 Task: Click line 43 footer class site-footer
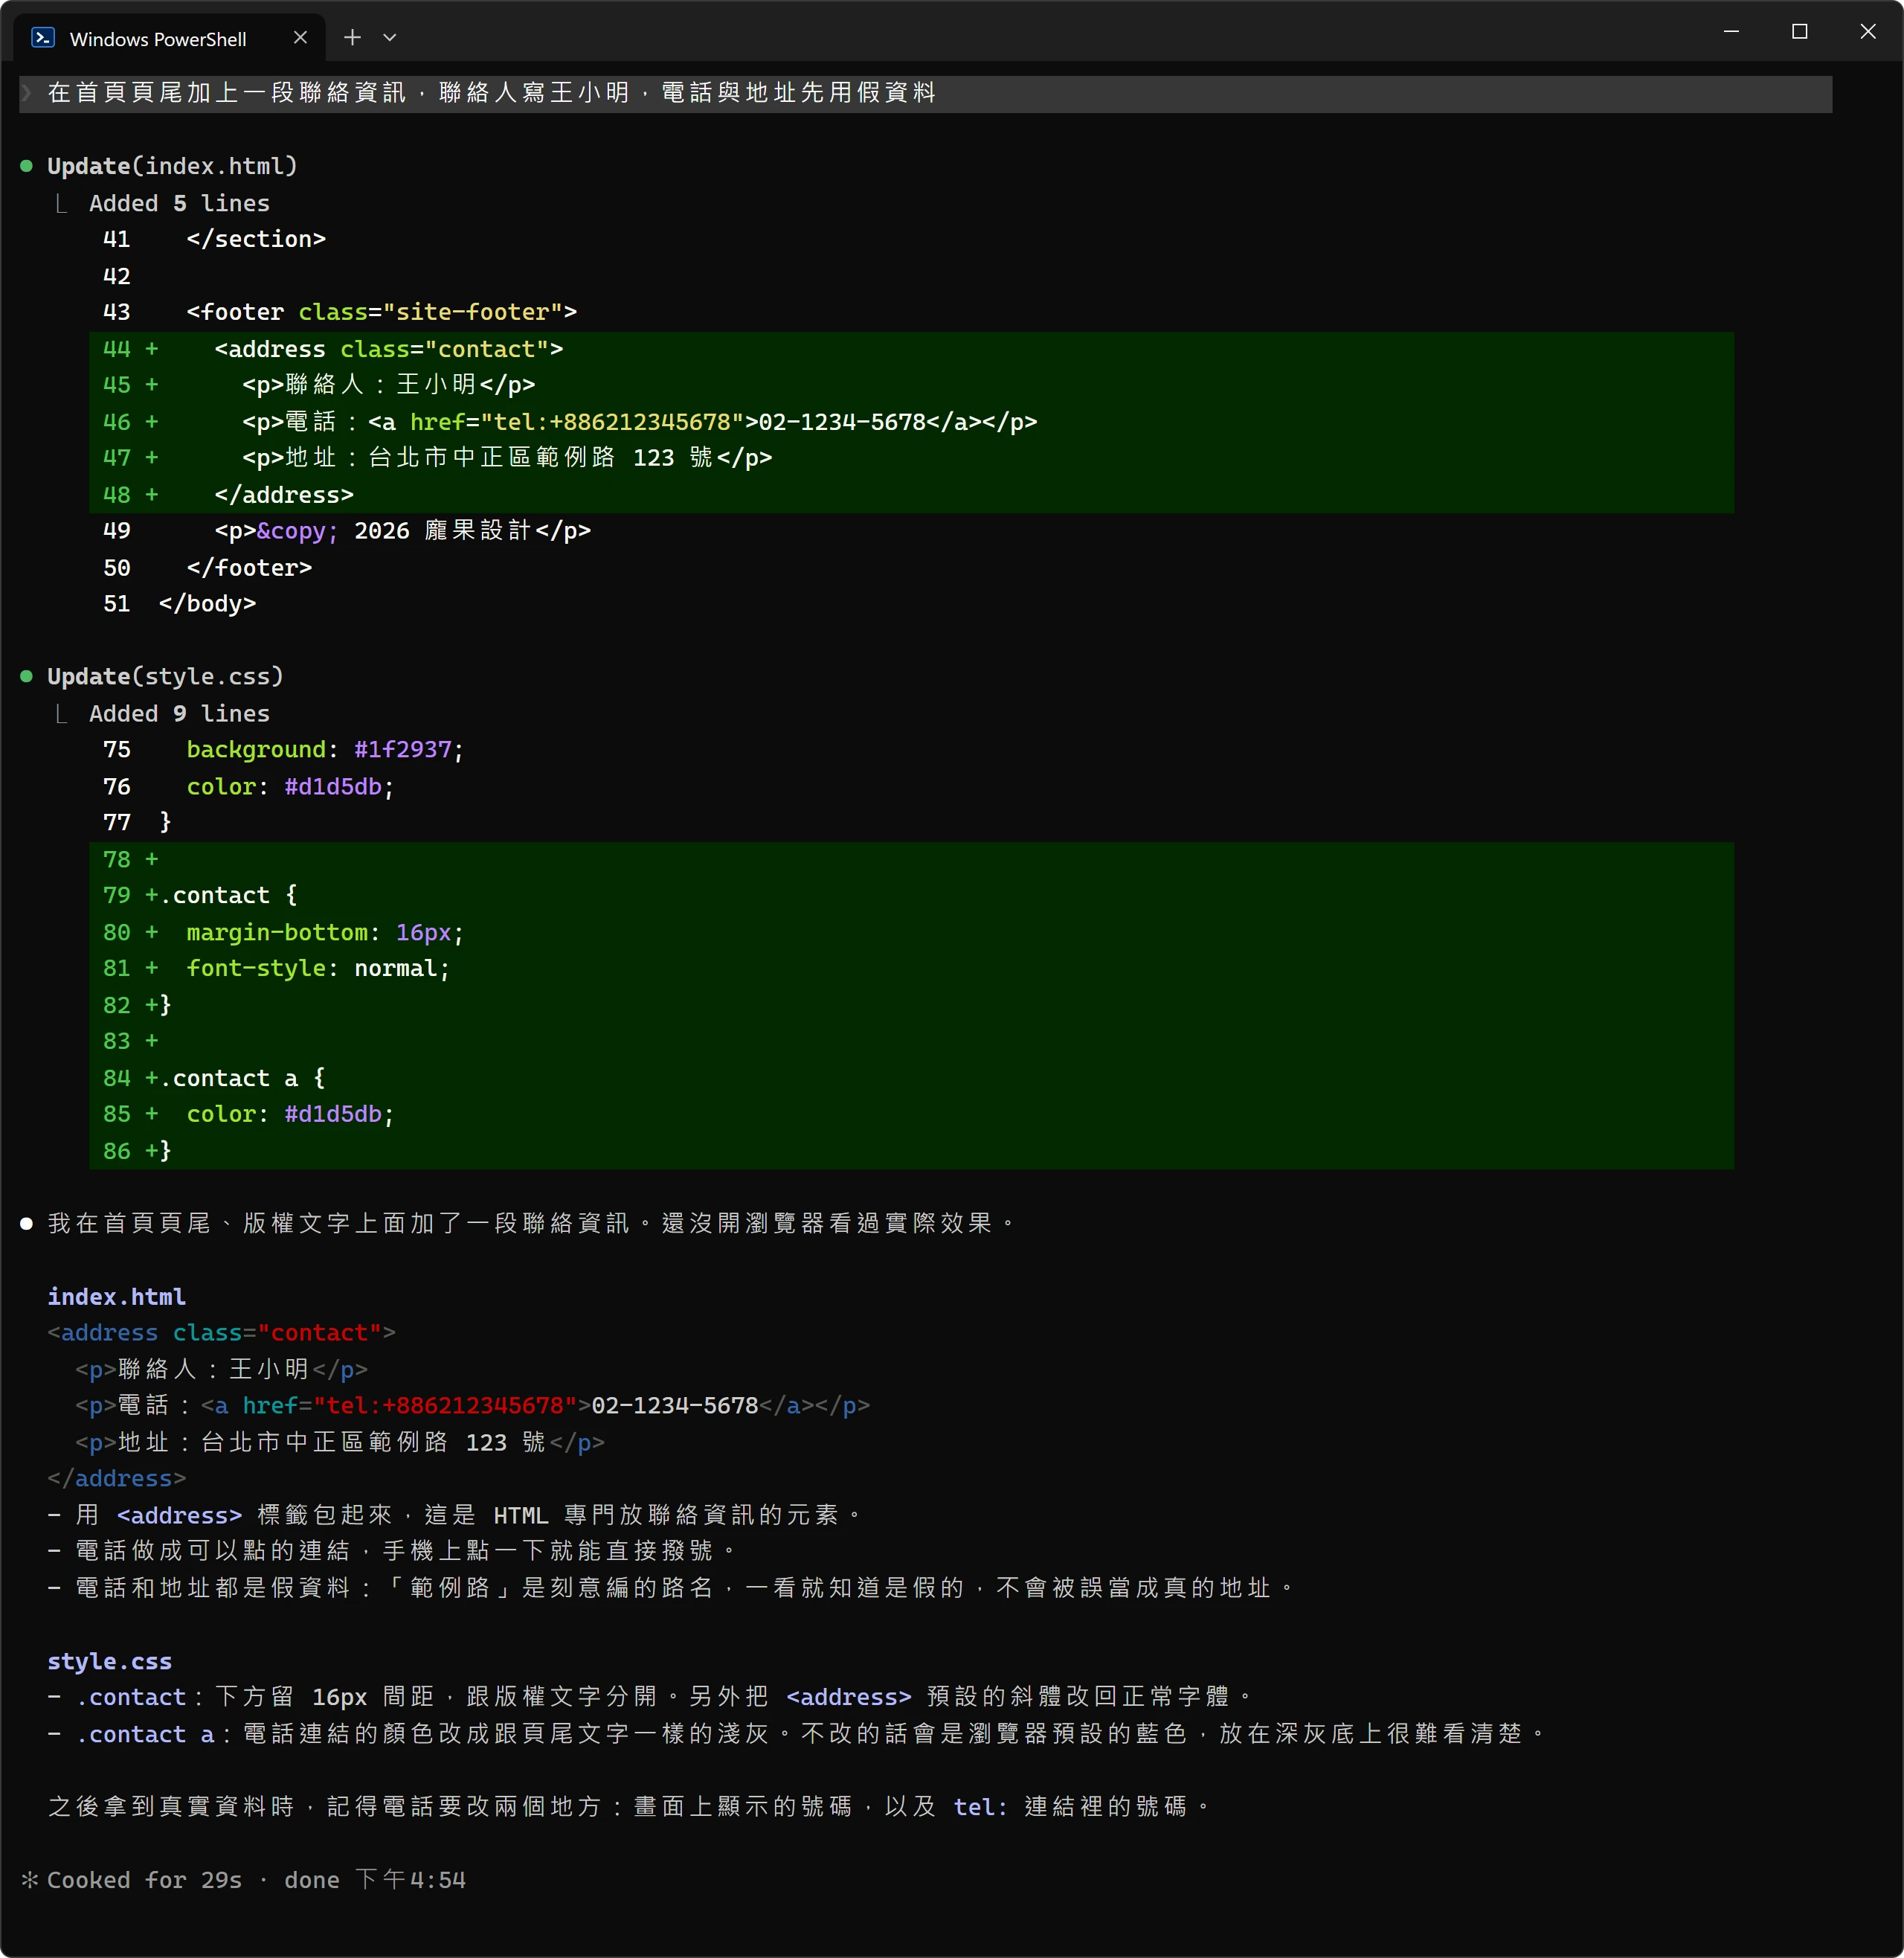tap(340, 312)
